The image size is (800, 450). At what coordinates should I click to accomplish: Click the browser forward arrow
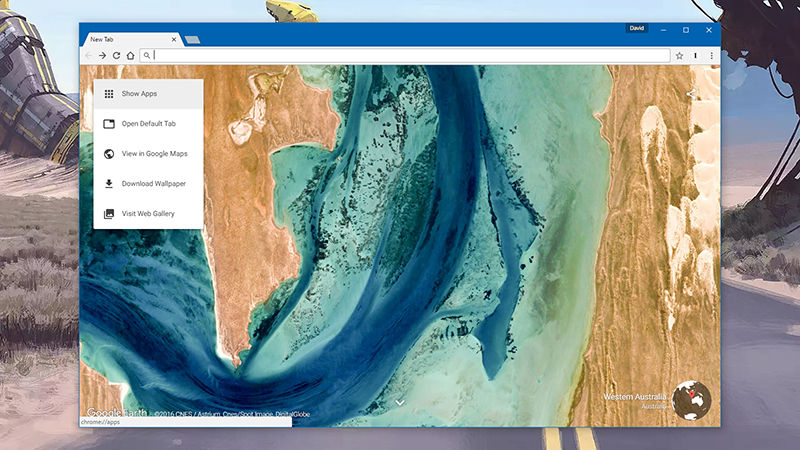102,56
